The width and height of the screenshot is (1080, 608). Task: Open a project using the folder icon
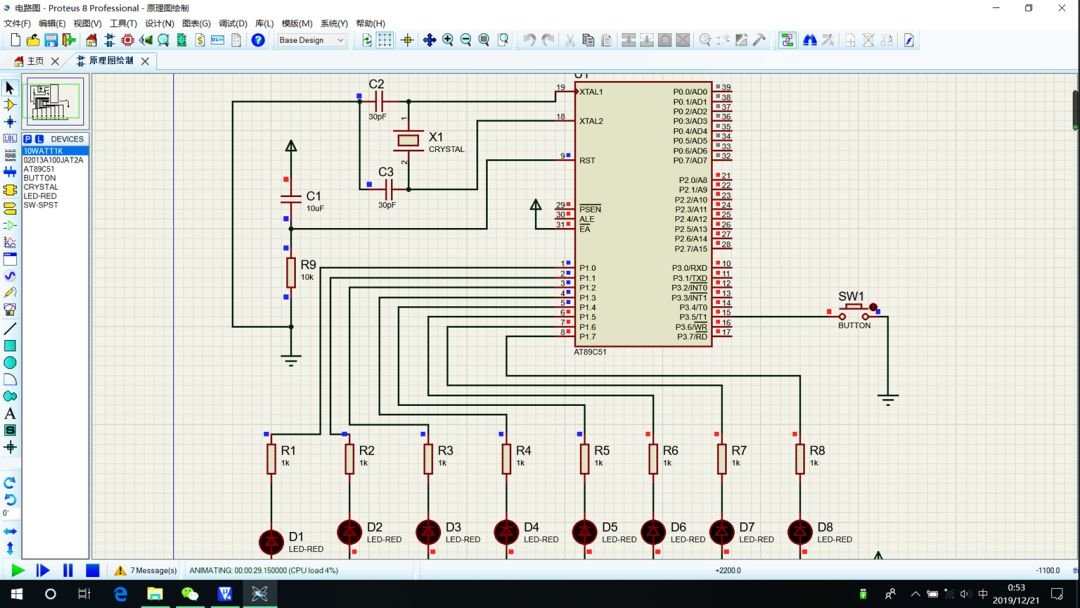click(33, 41)
